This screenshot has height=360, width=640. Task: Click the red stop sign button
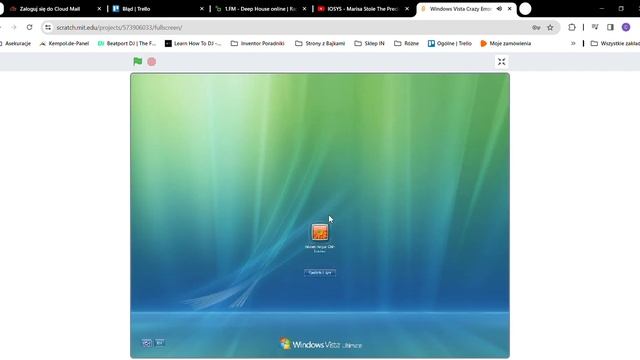[x=151, y=62]
